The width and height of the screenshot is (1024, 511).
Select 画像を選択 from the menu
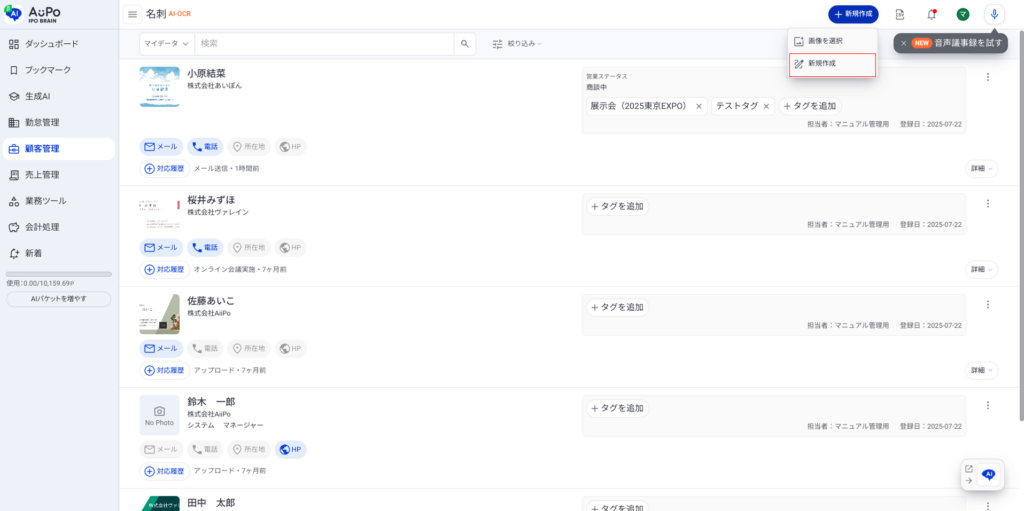(825, 41)
